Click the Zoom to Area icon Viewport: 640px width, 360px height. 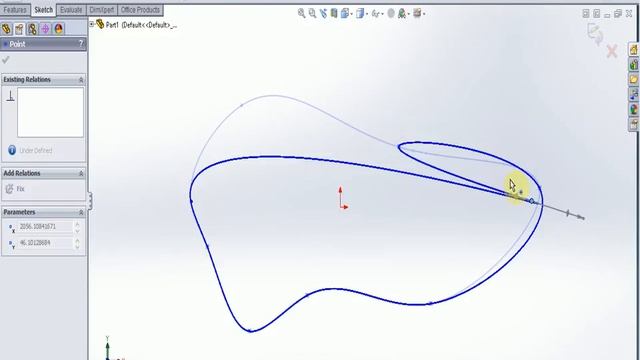(312, 13)
